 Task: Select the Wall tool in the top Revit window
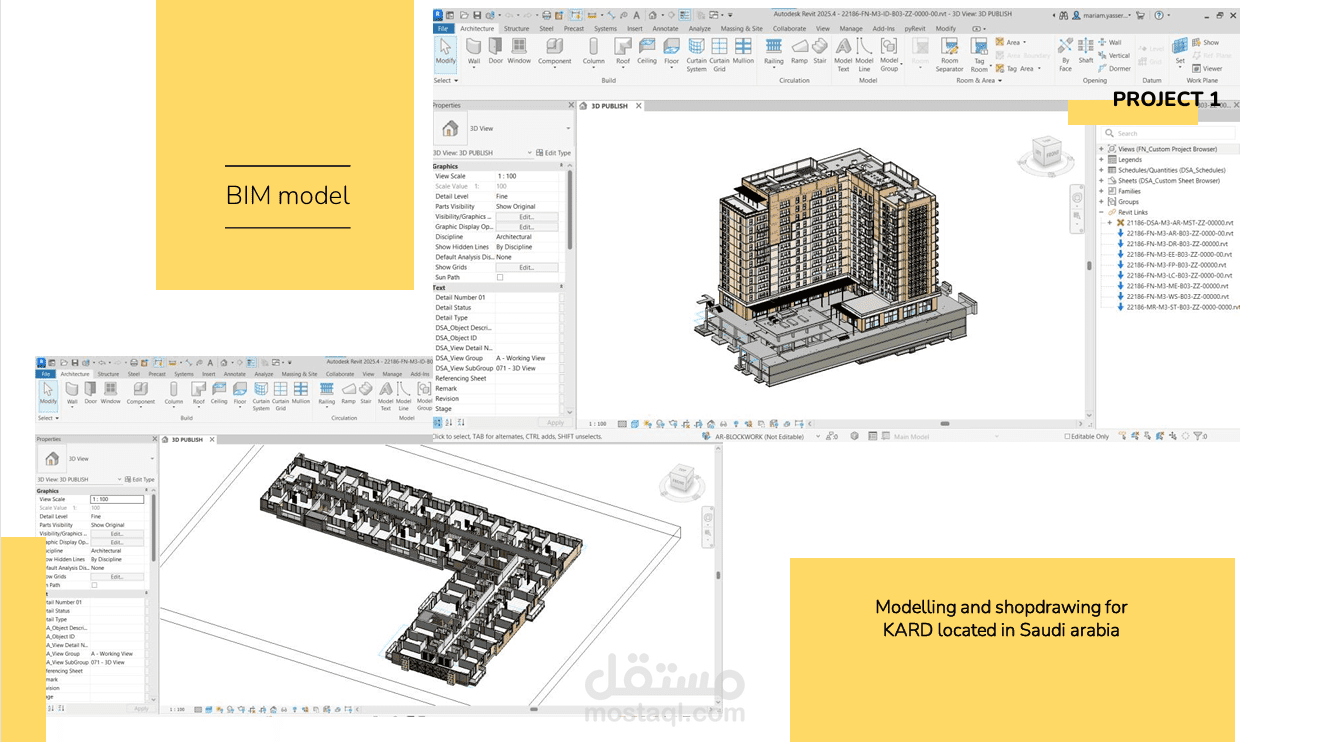(x=473, y=50)
